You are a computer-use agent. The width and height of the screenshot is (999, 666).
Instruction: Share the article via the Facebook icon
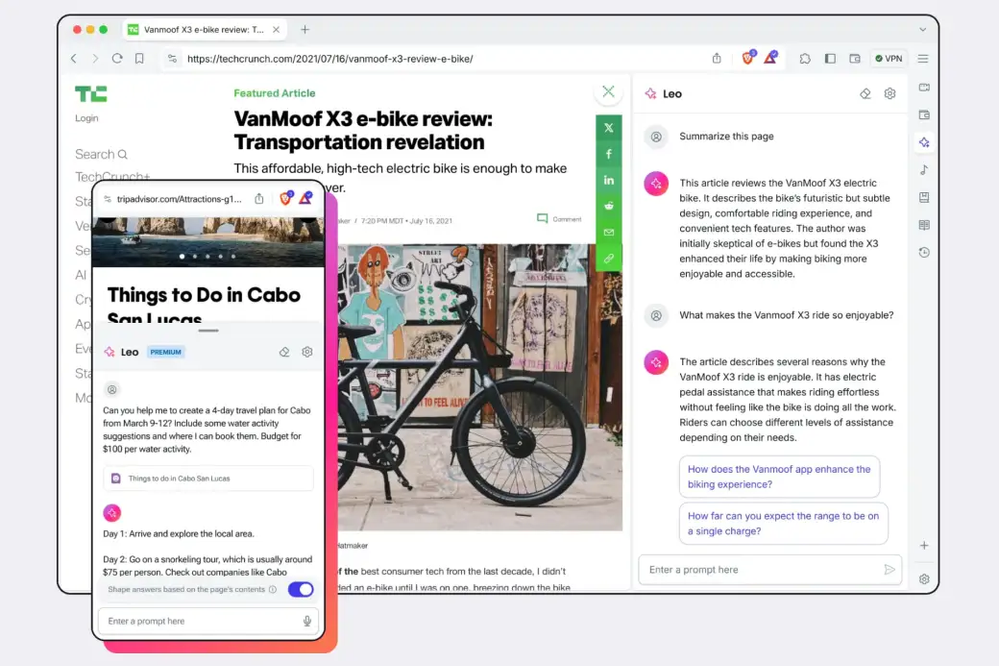click(608, 154)
